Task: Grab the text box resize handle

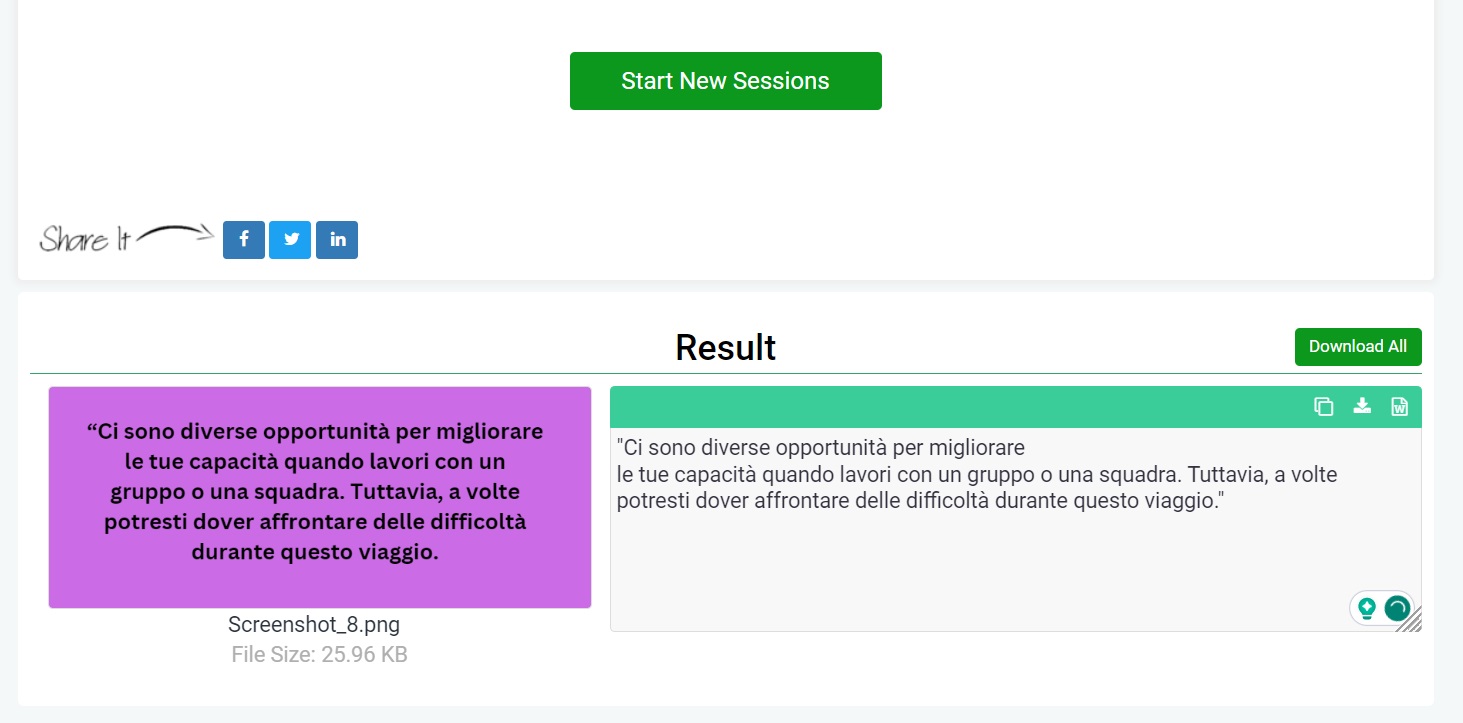Action: pyautogui.click(x=1410, y=622)
